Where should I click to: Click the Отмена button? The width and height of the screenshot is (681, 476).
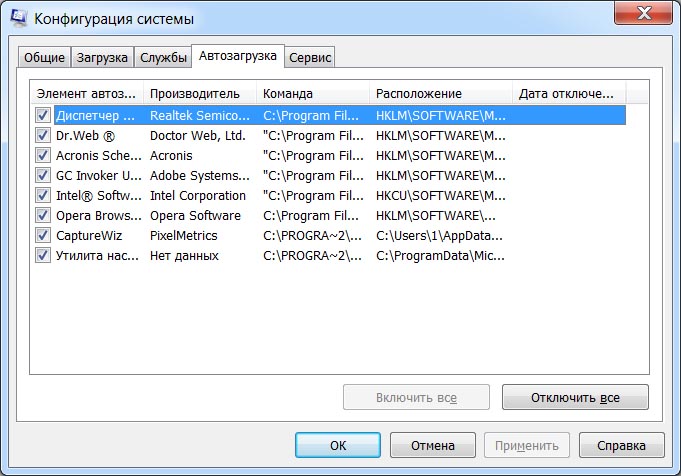(432, 445)
